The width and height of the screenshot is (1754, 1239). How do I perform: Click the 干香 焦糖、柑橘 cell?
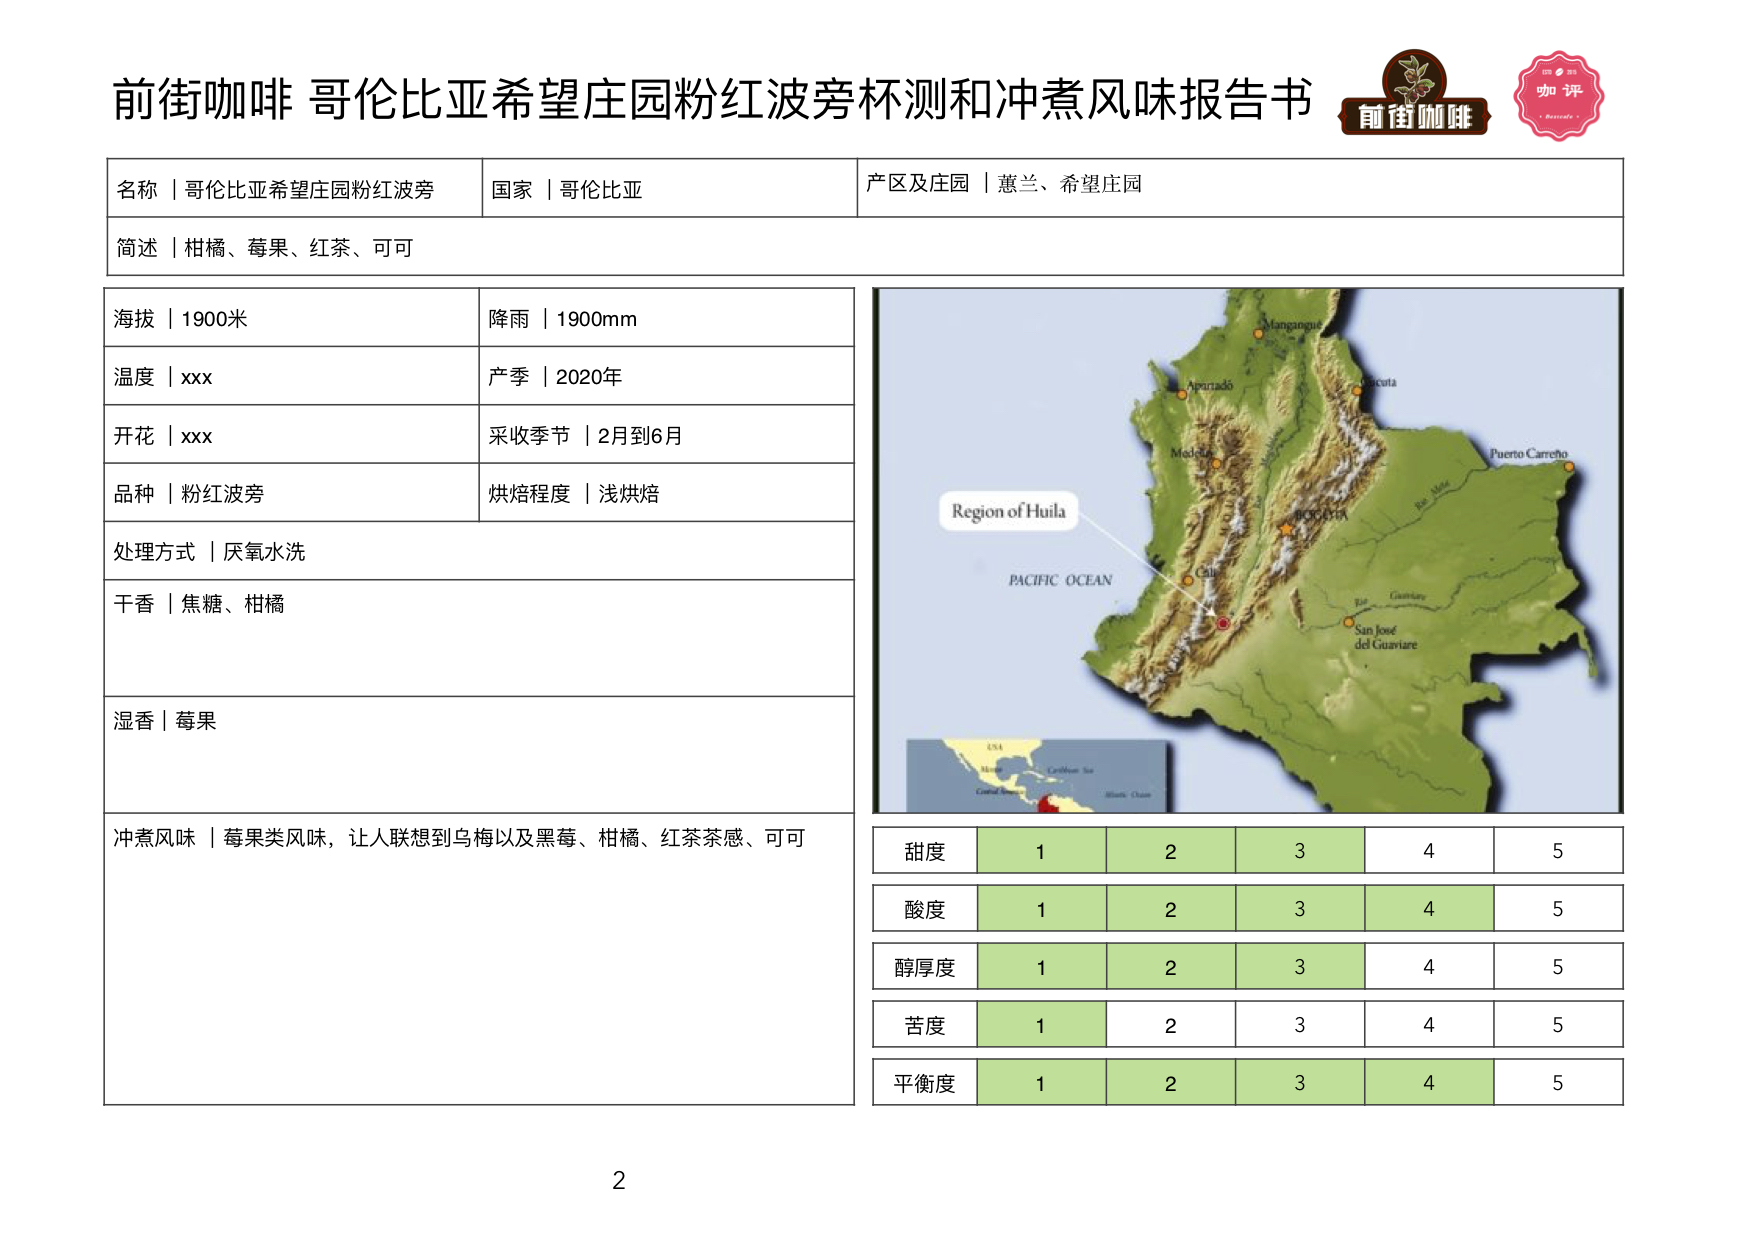(479, 638)
